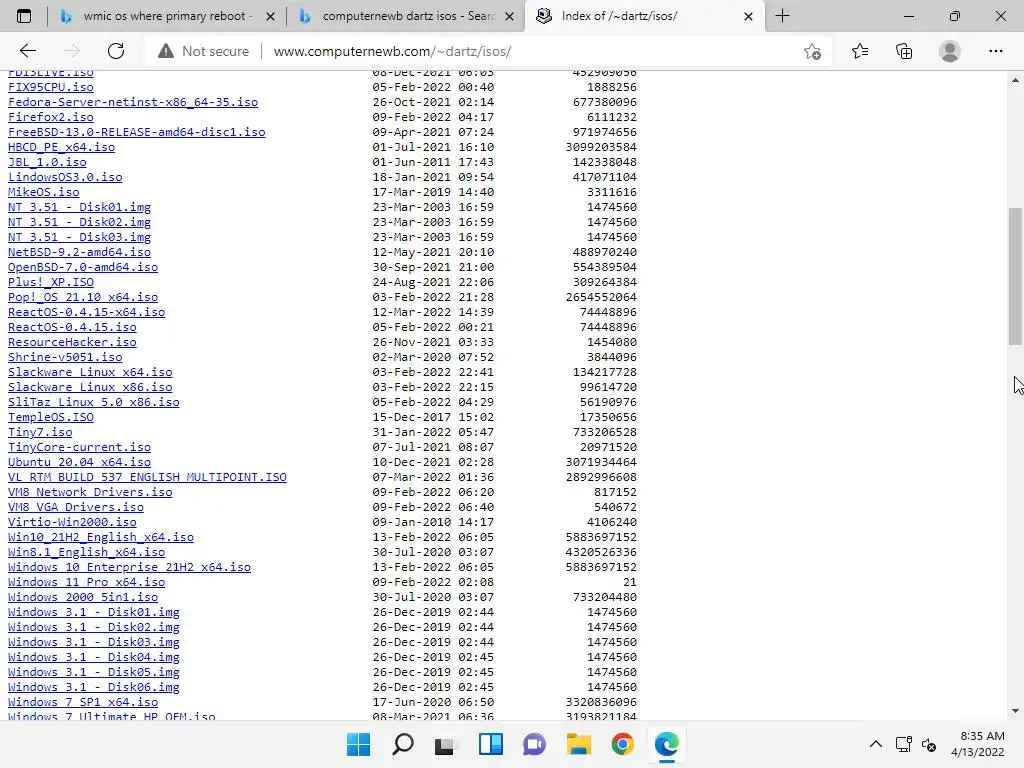This screenshot has height=768, width=1024.
Task: Open TinyCore-current.iso link
Action: [79, 447]
